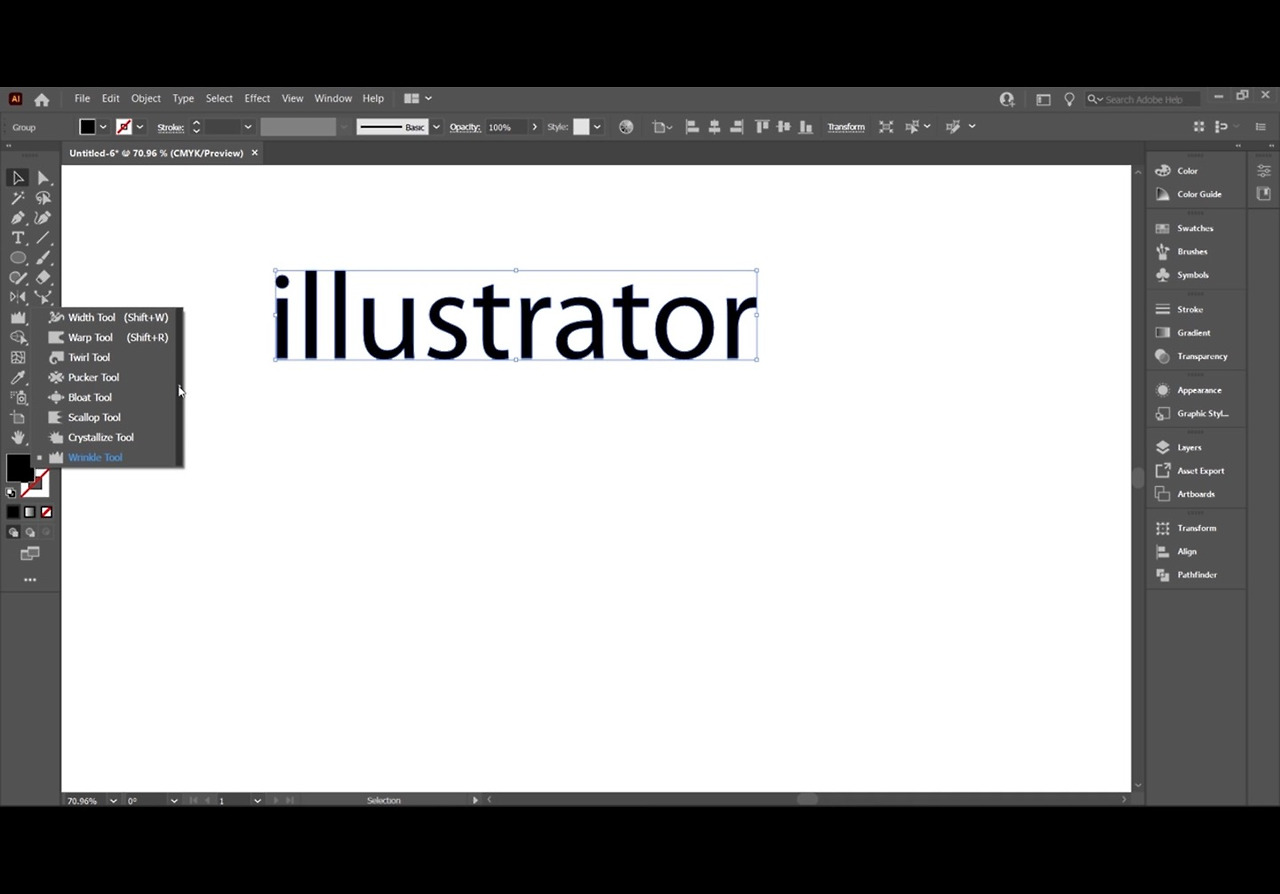This screenshot has width=1280, height=894.
Task: Open the zoom level dropdown
Action: pyautogui.click(x=113, y=800)
